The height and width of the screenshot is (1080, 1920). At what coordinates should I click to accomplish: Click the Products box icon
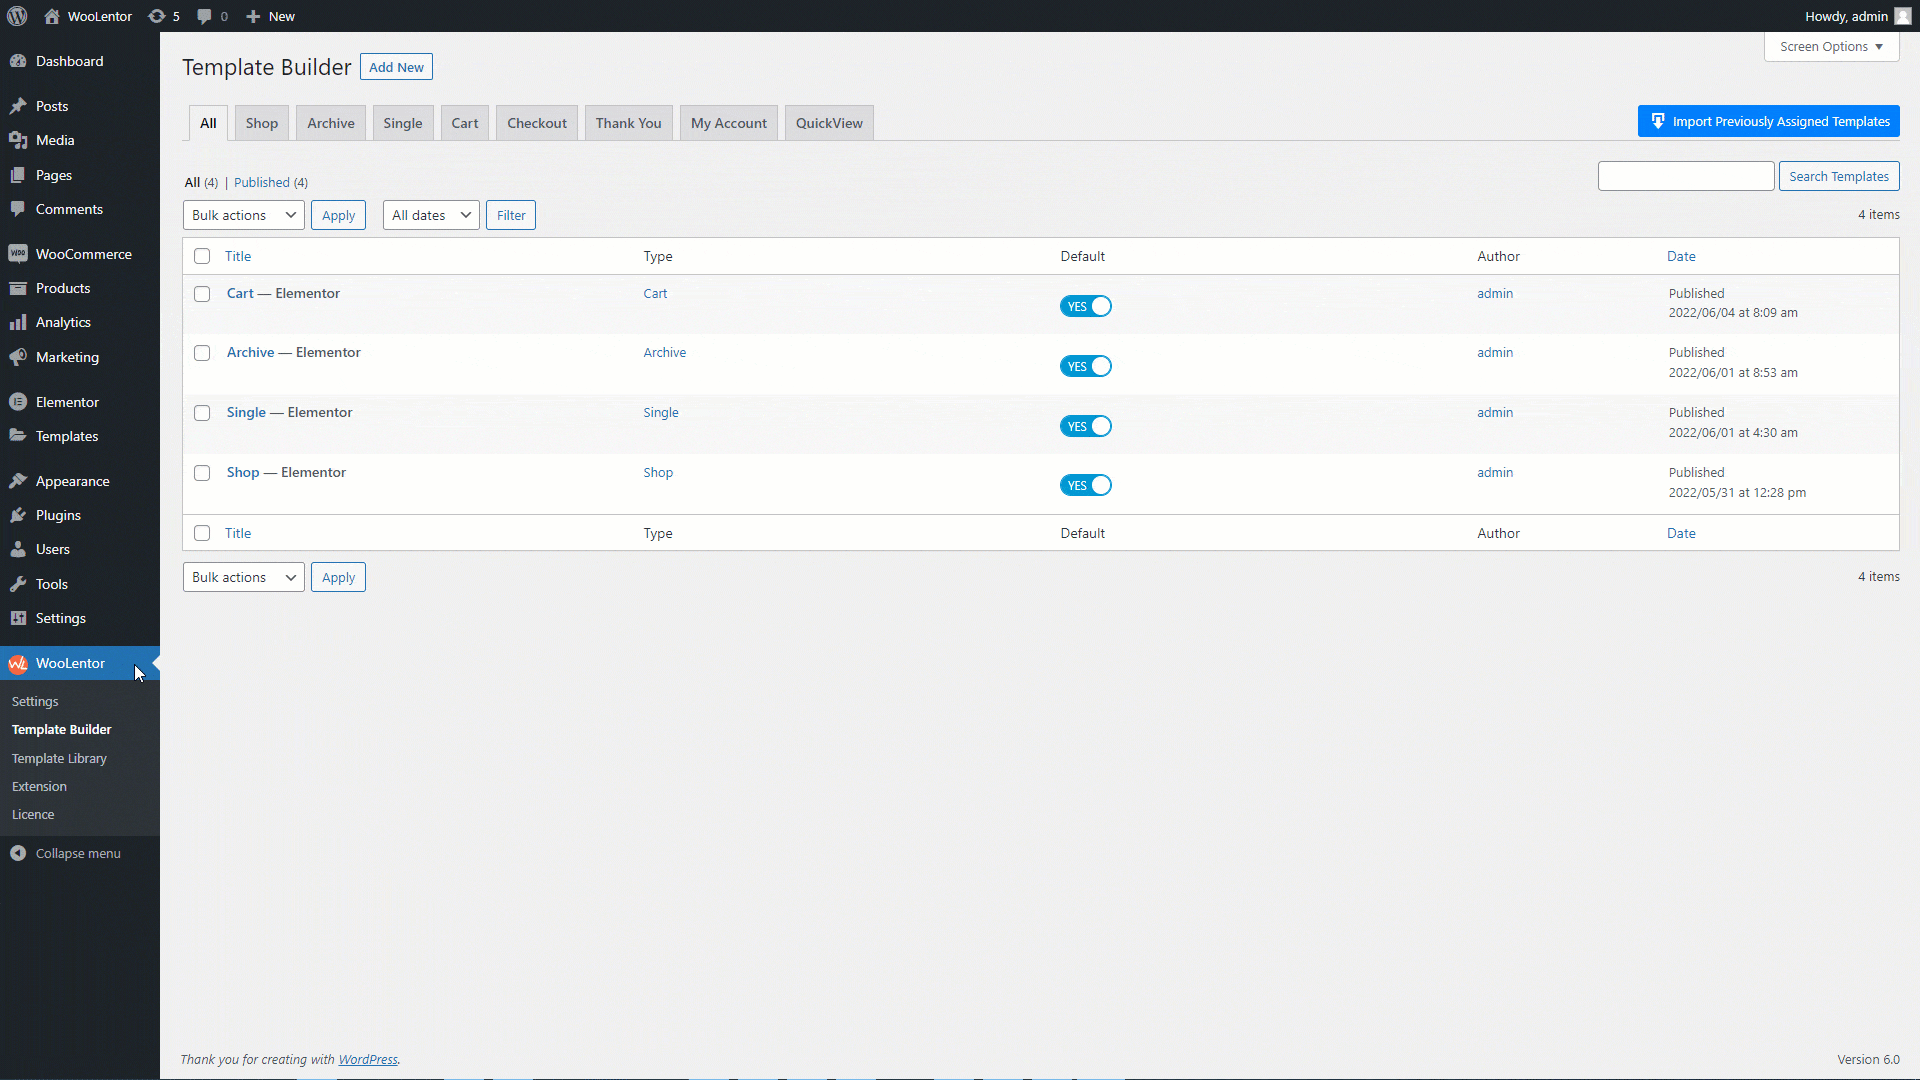tap(18, 288)
